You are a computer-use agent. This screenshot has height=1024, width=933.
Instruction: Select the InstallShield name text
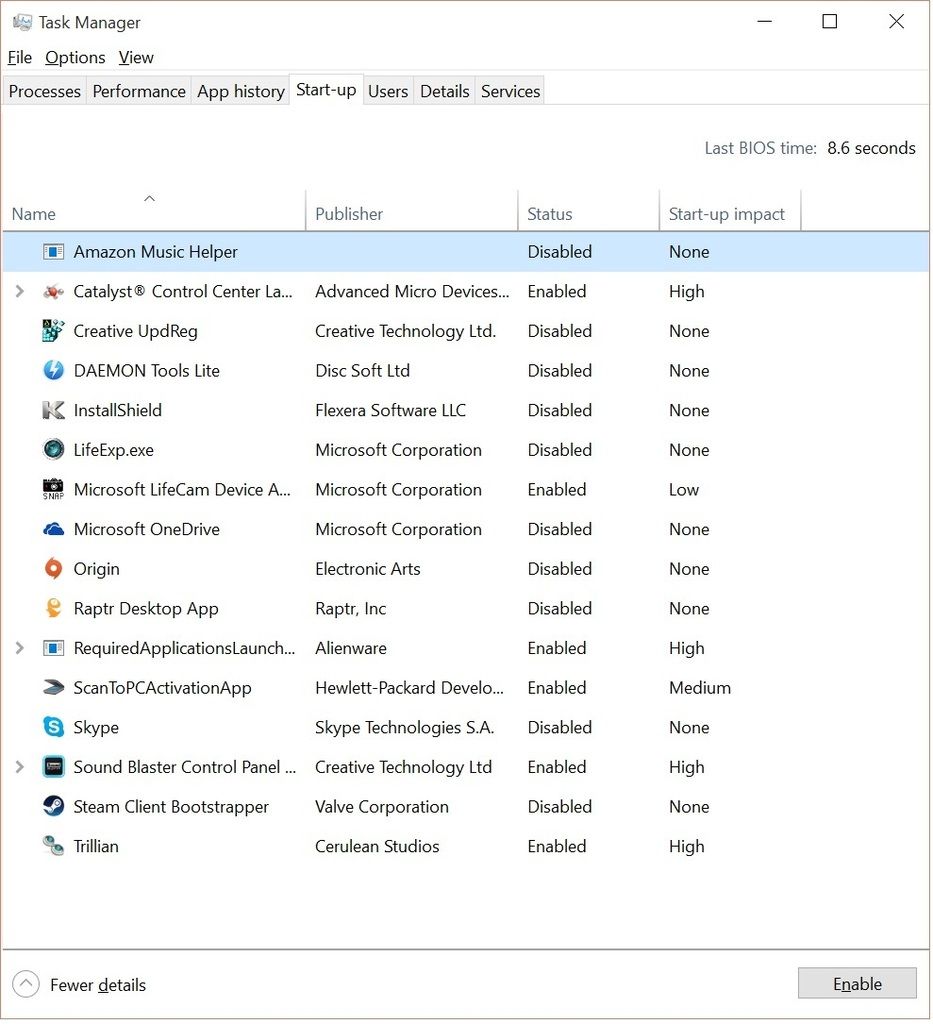[x=118, y=411]
